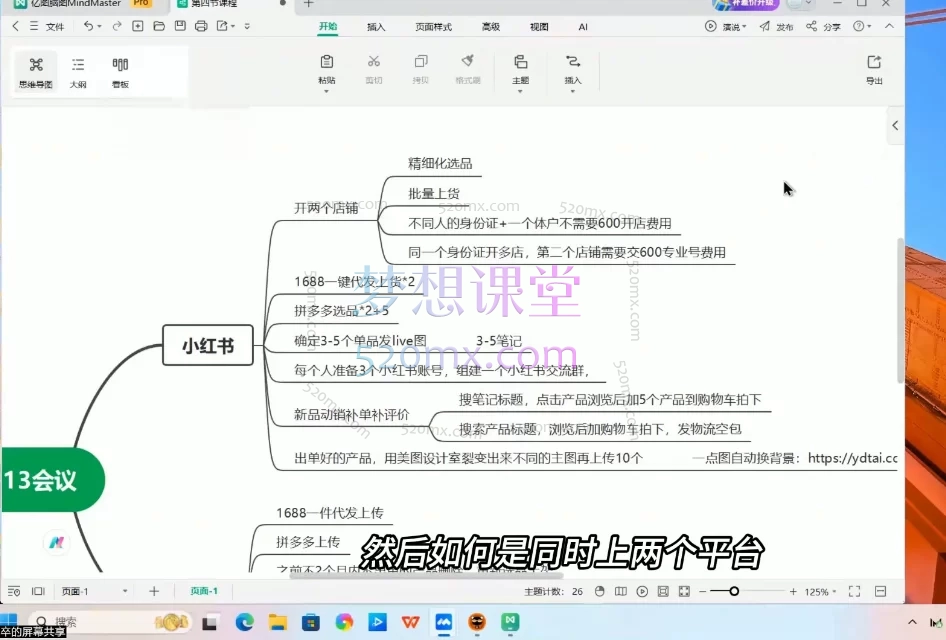Collapse the ribbon with the top-right chevron
Image resolution: width=946 pixels, height=640 pixels.
[x=887, y=27]
